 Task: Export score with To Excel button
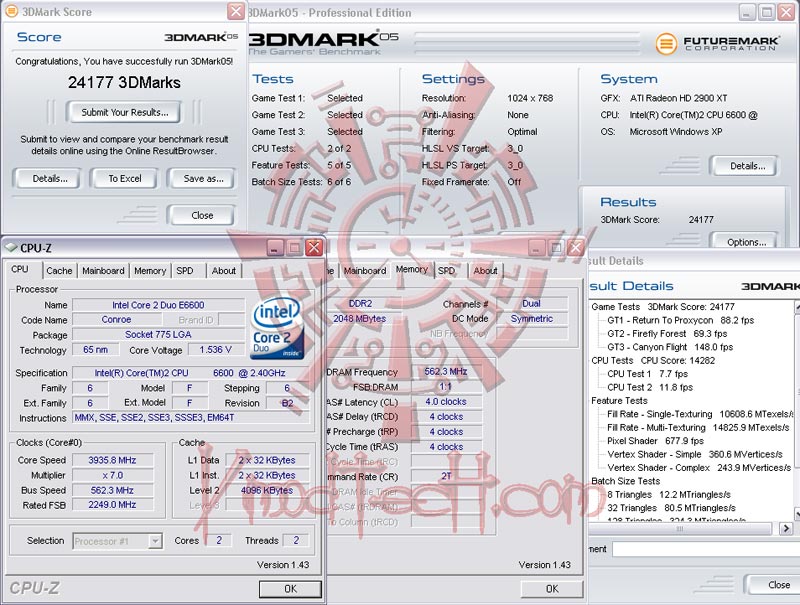point(124,179)
